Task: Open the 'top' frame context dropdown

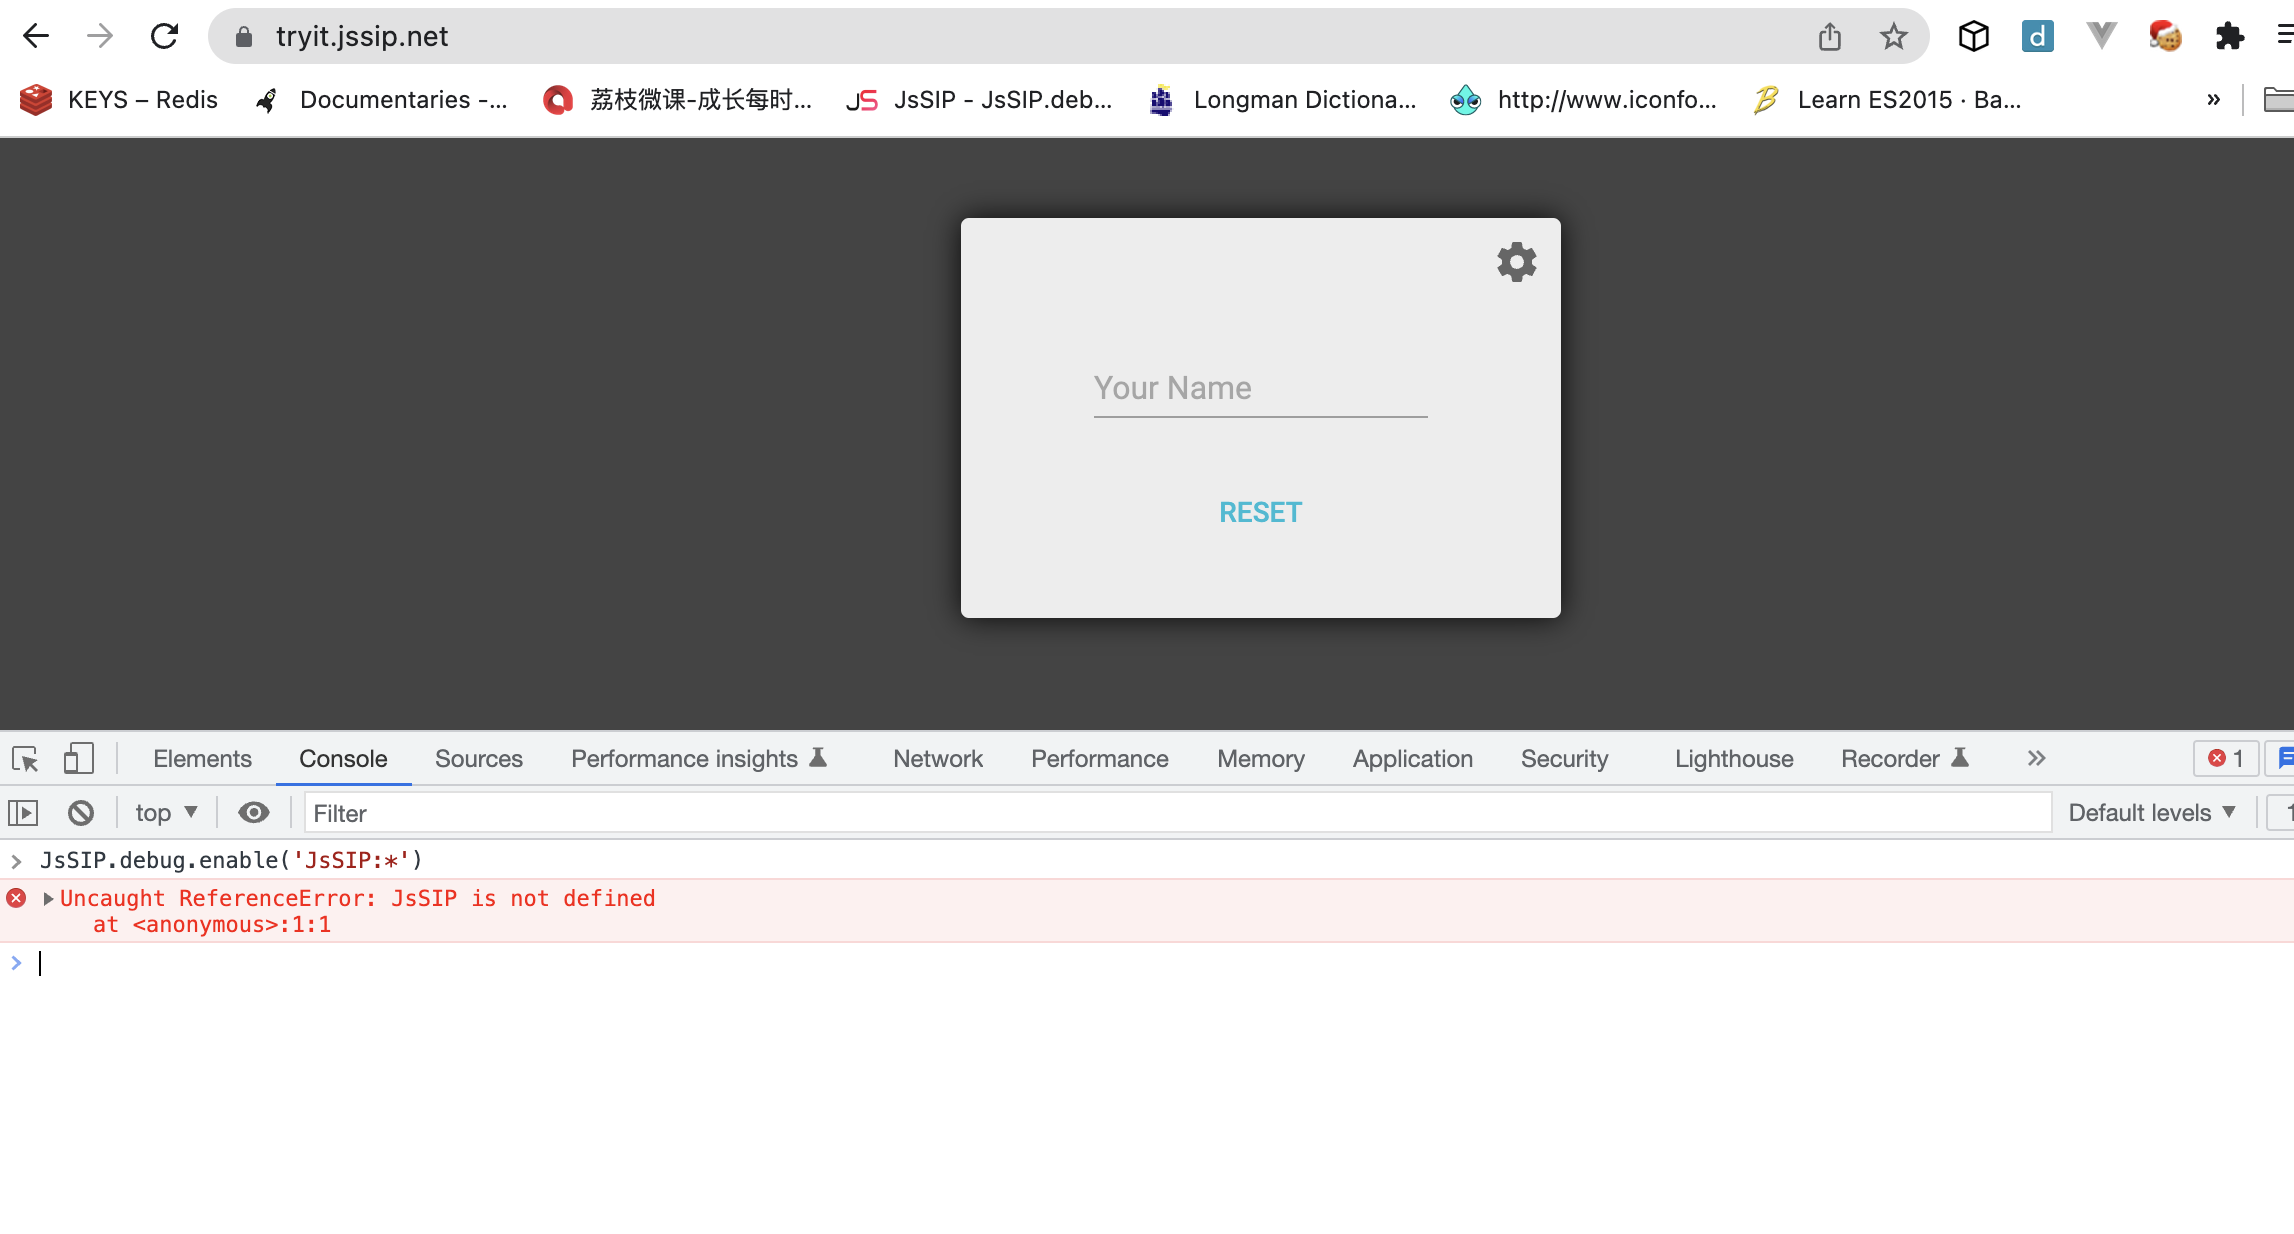Action: pos(165,812)
